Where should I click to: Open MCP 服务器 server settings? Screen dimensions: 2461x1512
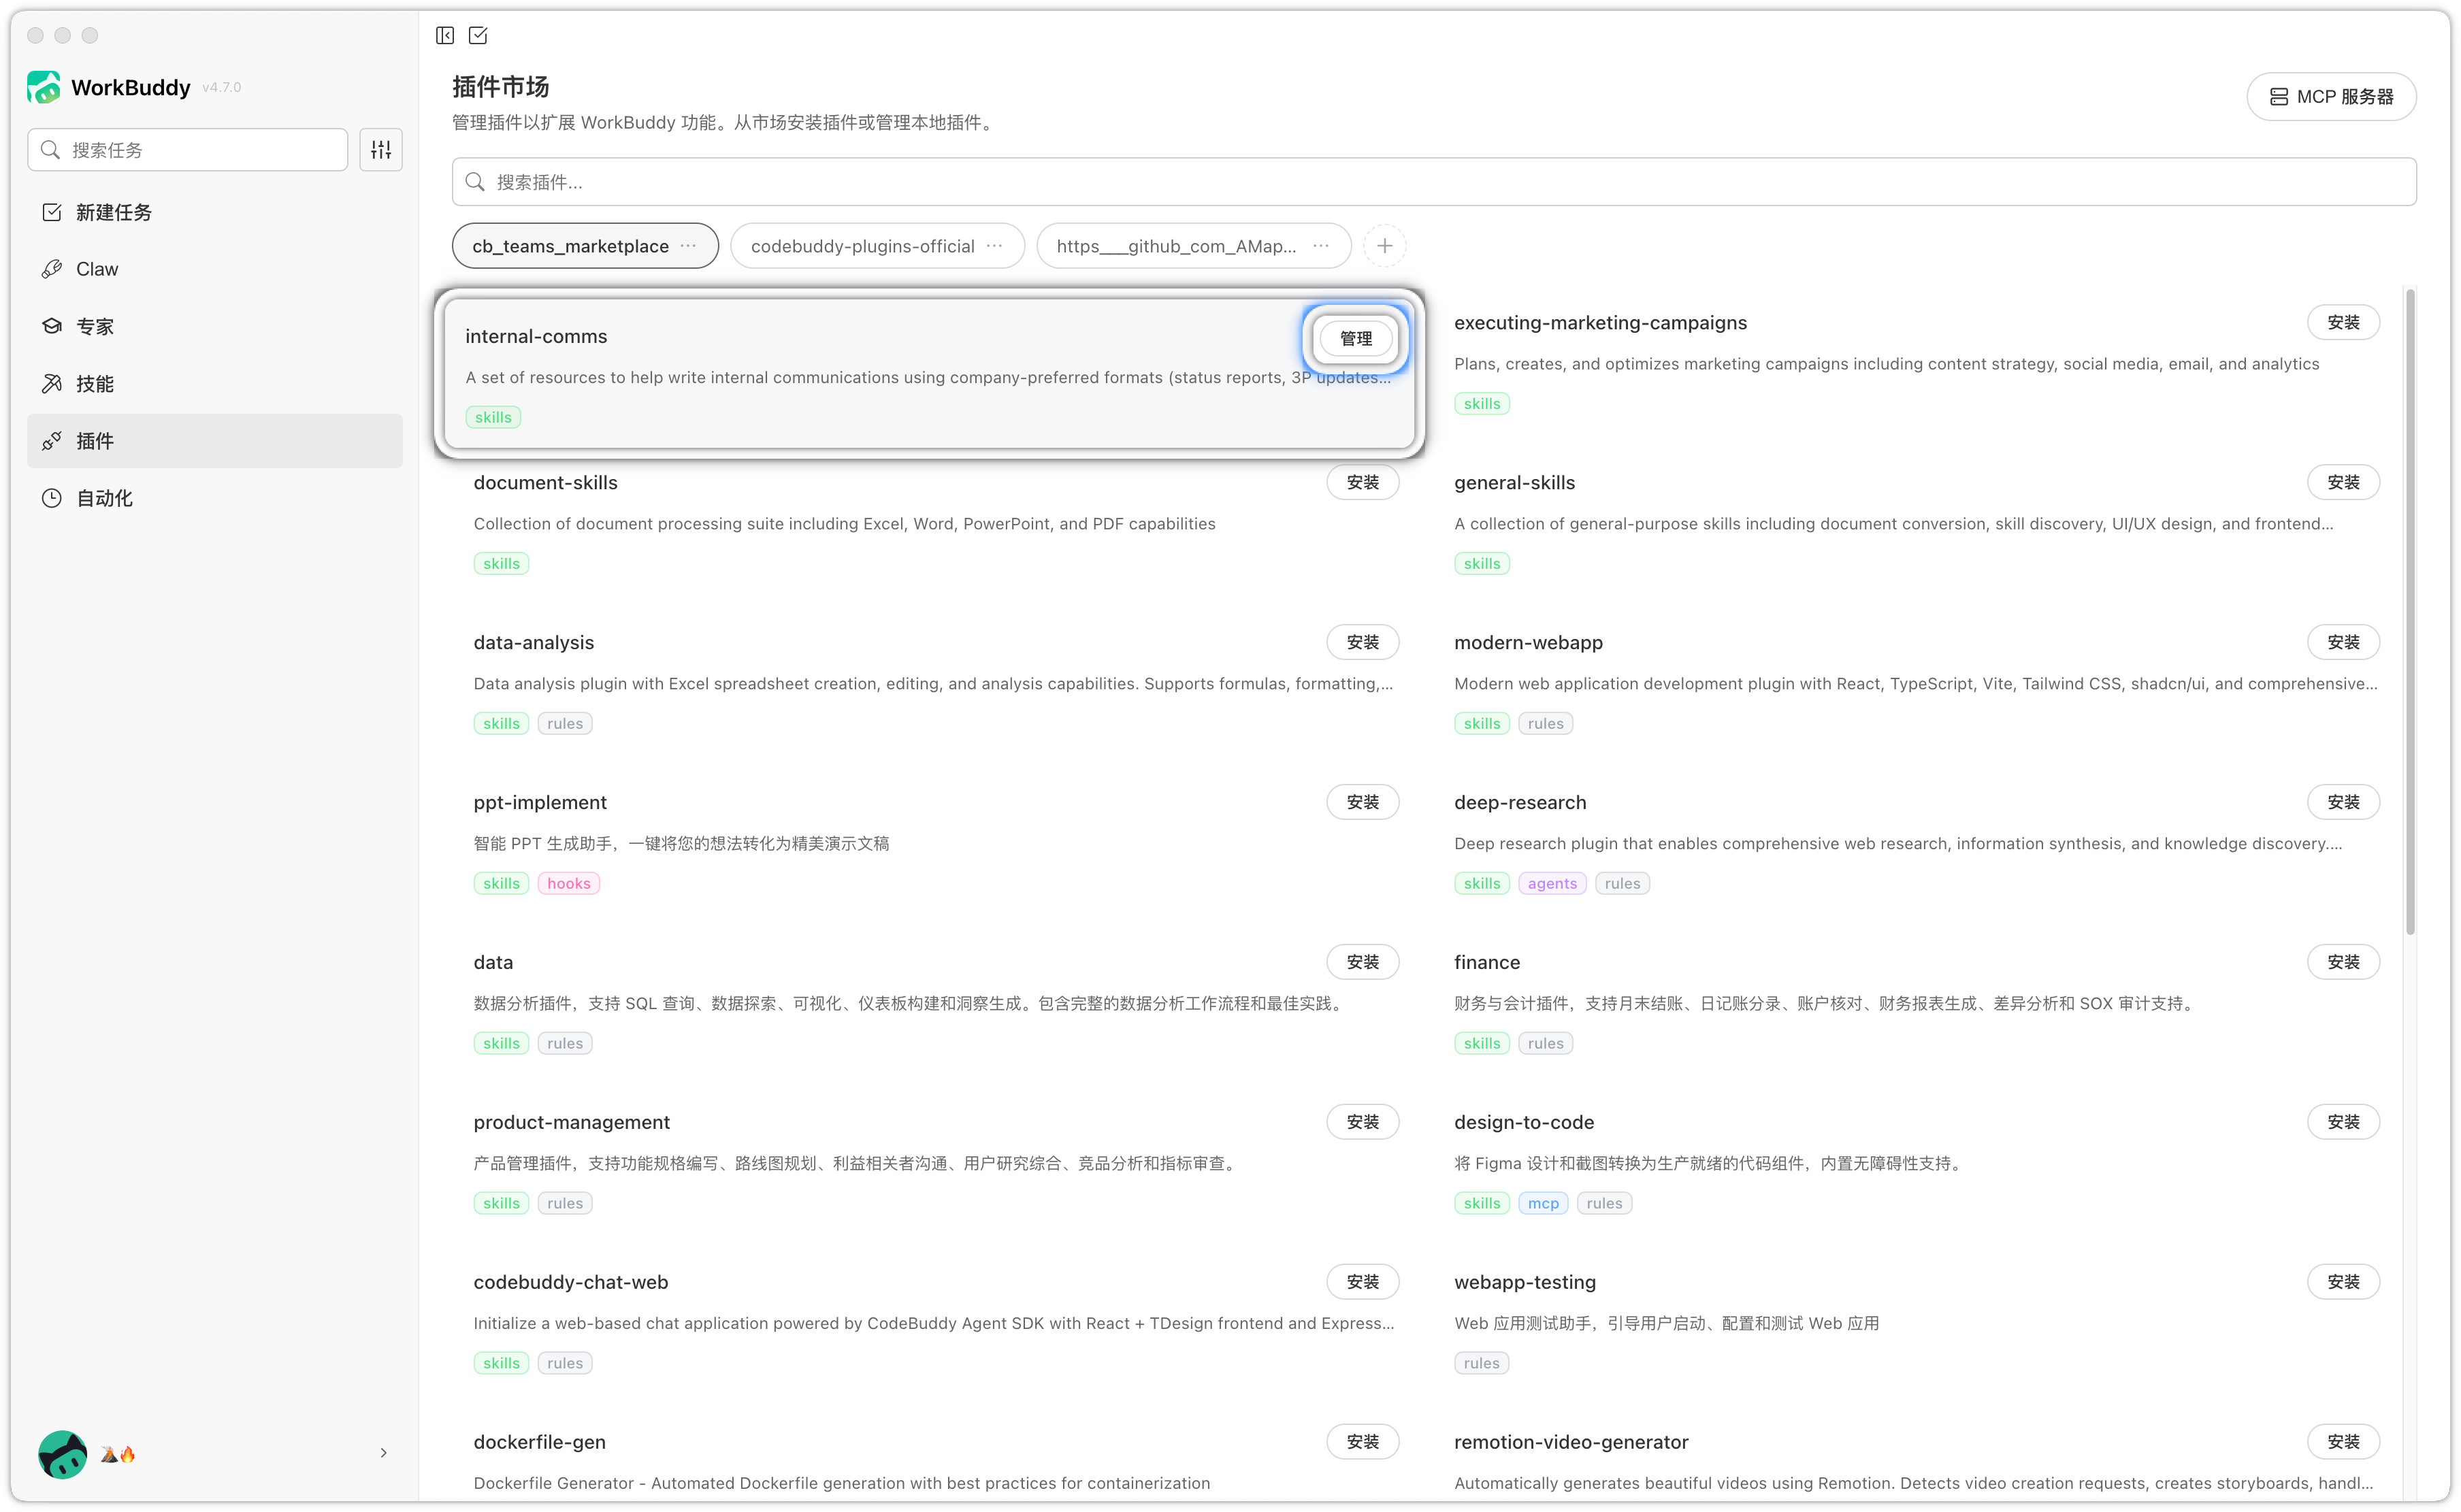(x=2331, y=97)
